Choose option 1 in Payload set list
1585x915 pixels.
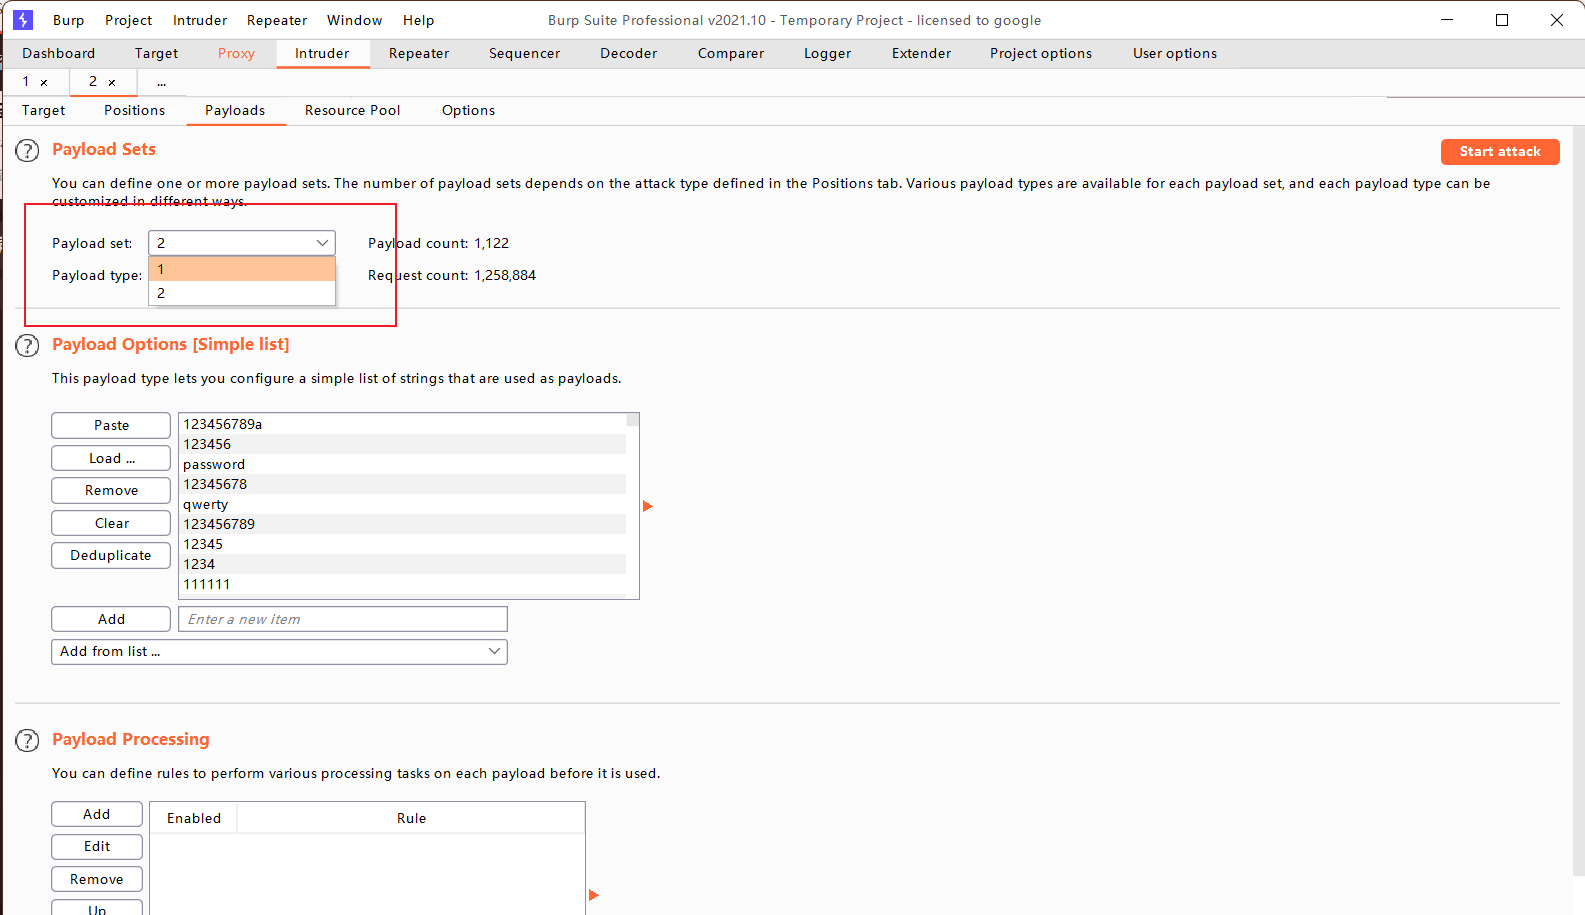[x=242, y=269]
